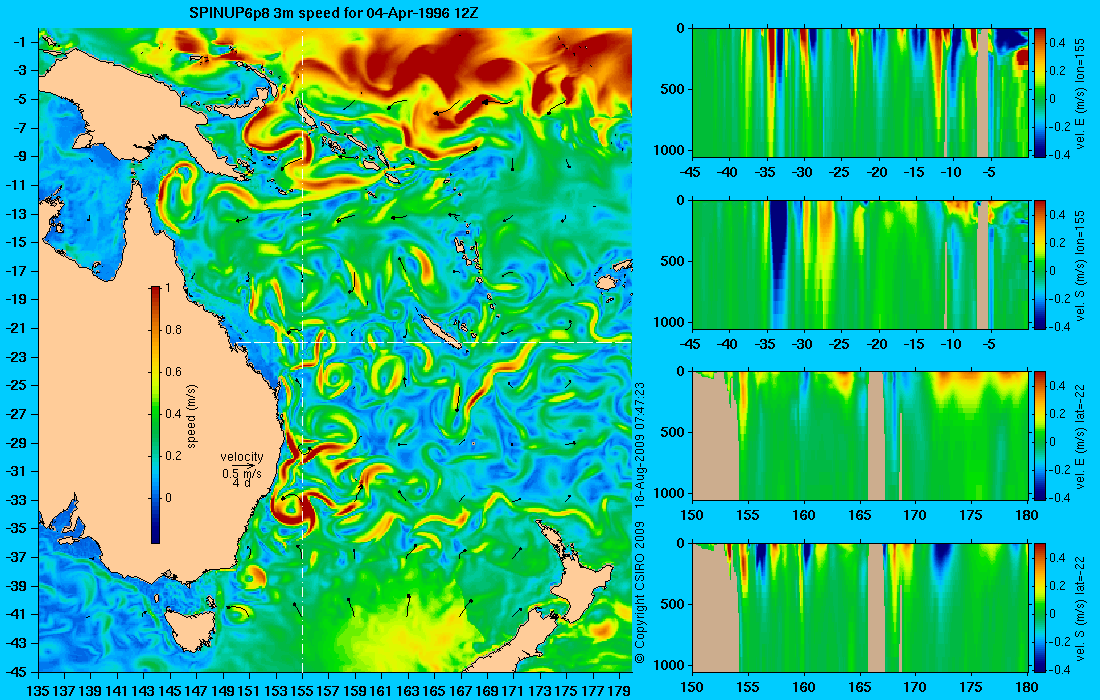Click the '1000' depth tick on the bottom section plot
This screenshot has width=1100, height=700.
pos(671,664)
